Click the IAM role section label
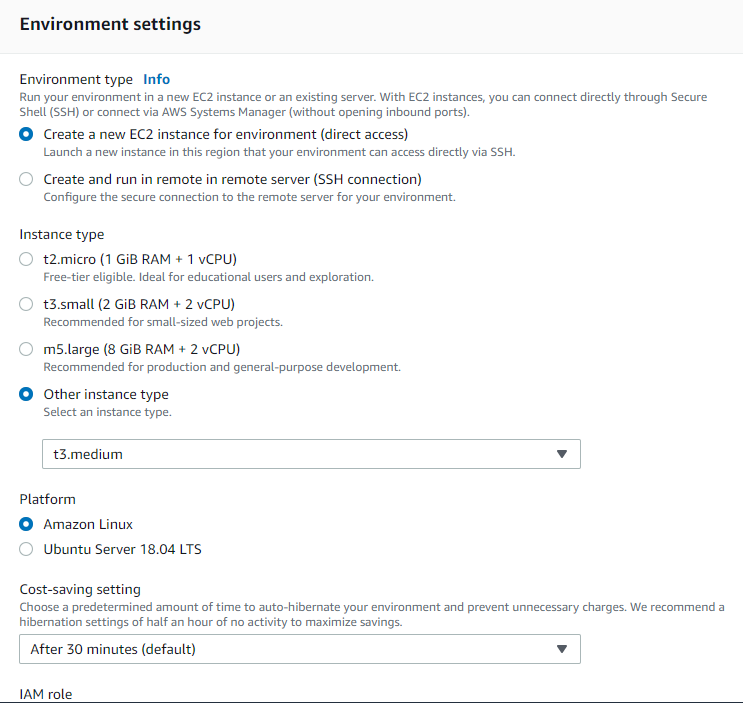The width and height of the screenshot is (743, 703). point(46,694)
